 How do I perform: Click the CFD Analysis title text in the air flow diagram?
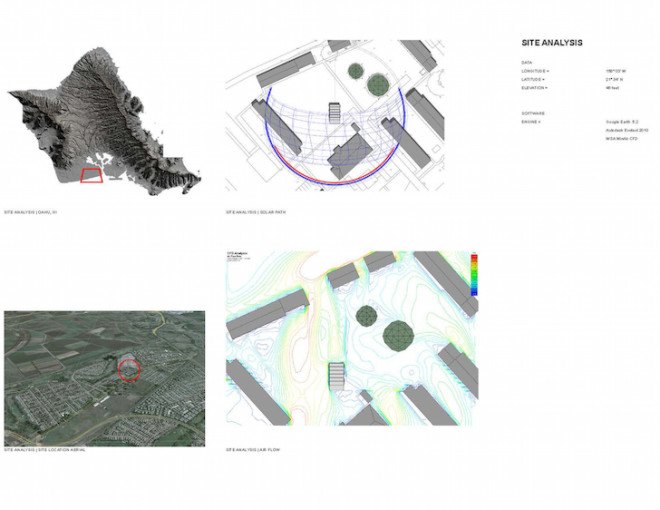click(x=237, y=254)
